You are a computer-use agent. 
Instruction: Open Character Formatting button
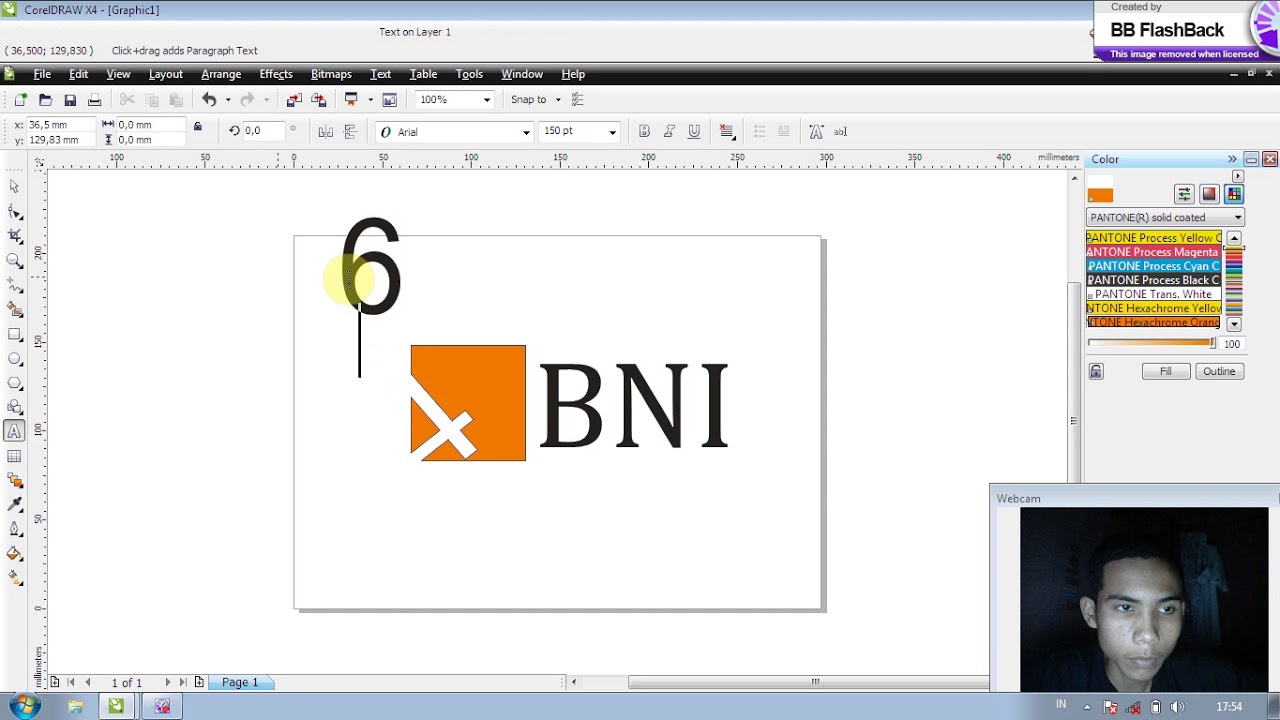click(x=816, y=131)
